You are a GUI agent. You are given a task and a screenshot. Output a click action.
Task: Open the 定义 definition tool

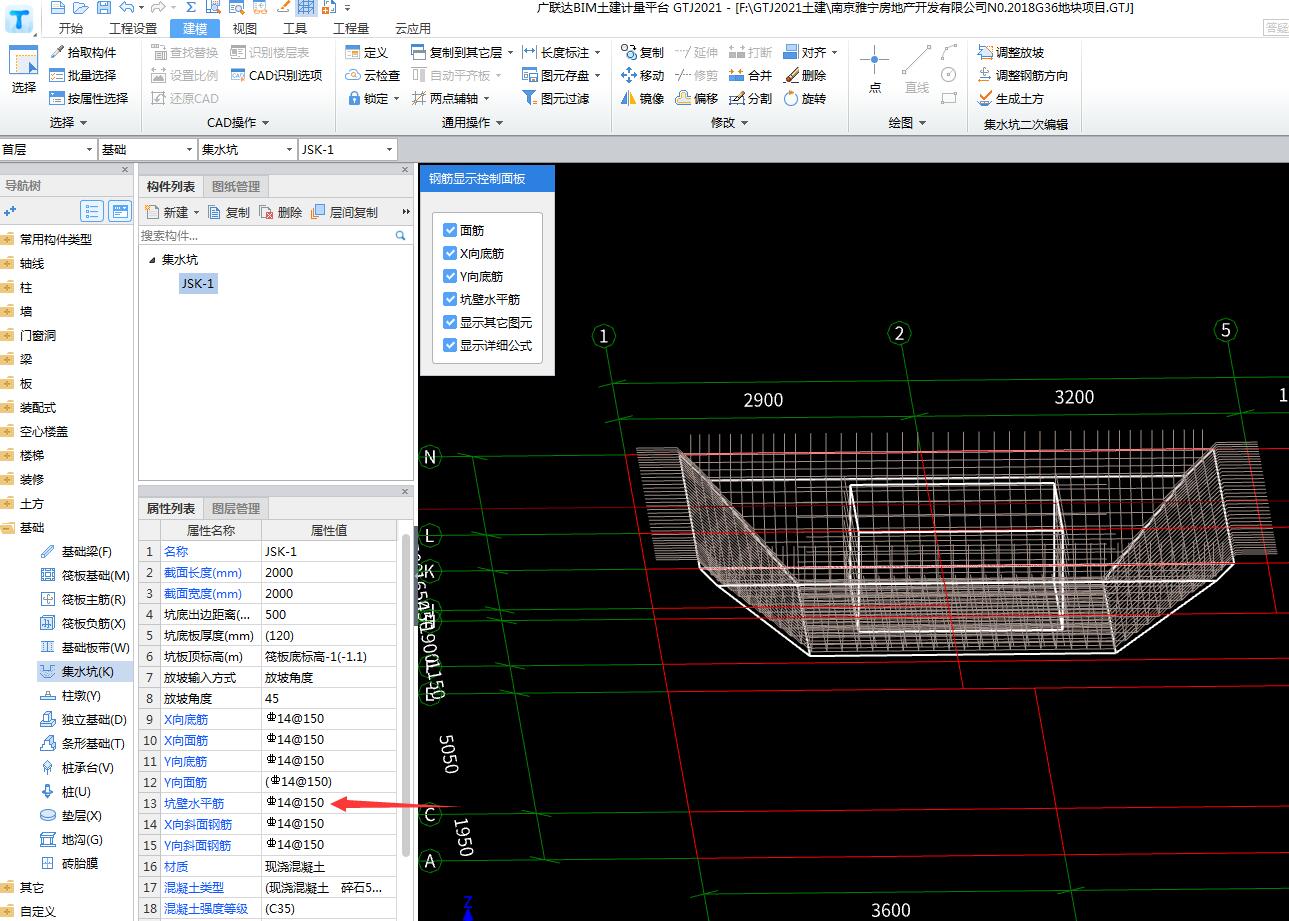tap(366, 52)
